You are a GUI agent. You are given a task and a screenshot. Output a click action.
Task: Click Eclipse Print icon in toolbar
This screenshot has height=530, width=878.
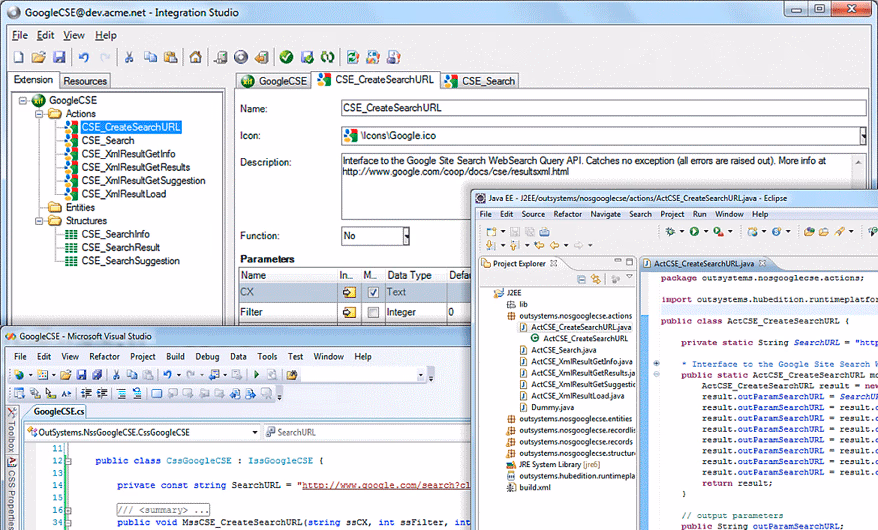544,231
